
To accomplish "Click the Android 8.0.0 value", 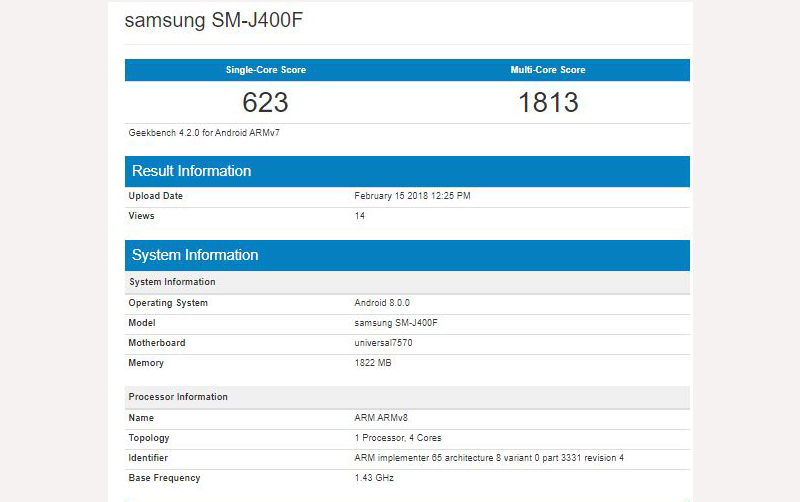I will click(382, 303).
